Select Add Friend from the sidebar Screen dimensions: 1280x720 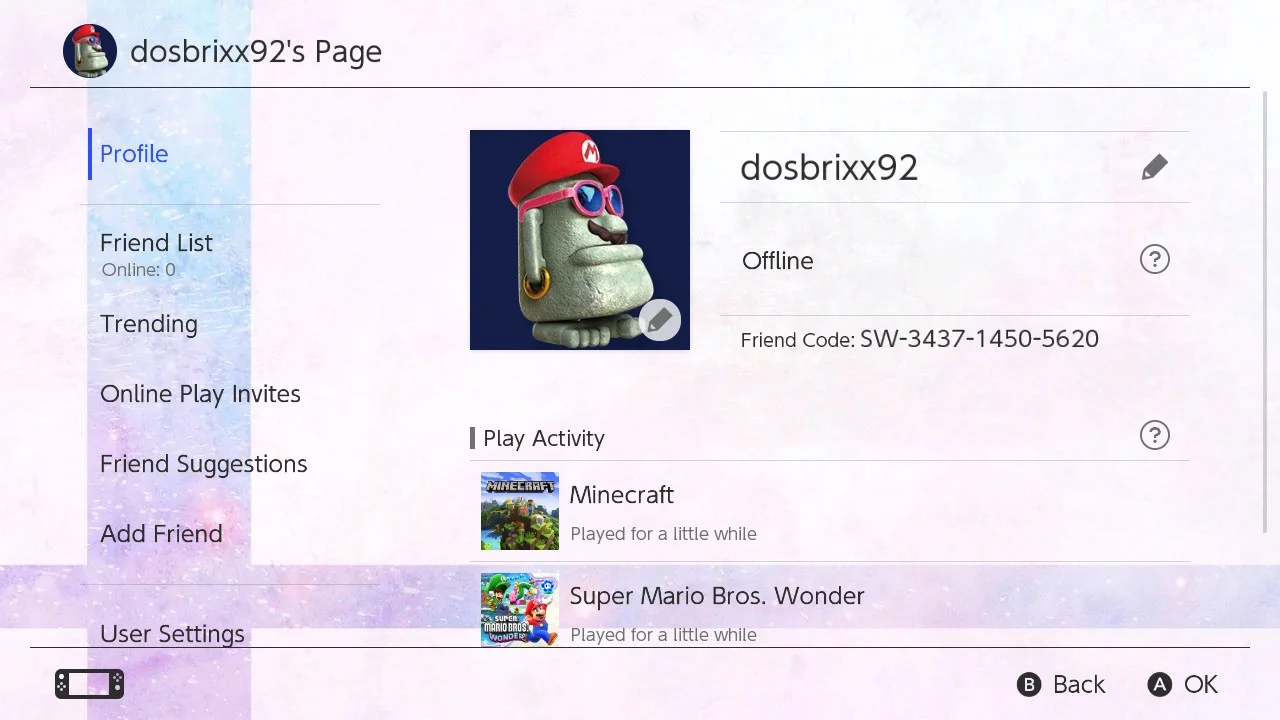pyautogui.click(x=161, y=534)
